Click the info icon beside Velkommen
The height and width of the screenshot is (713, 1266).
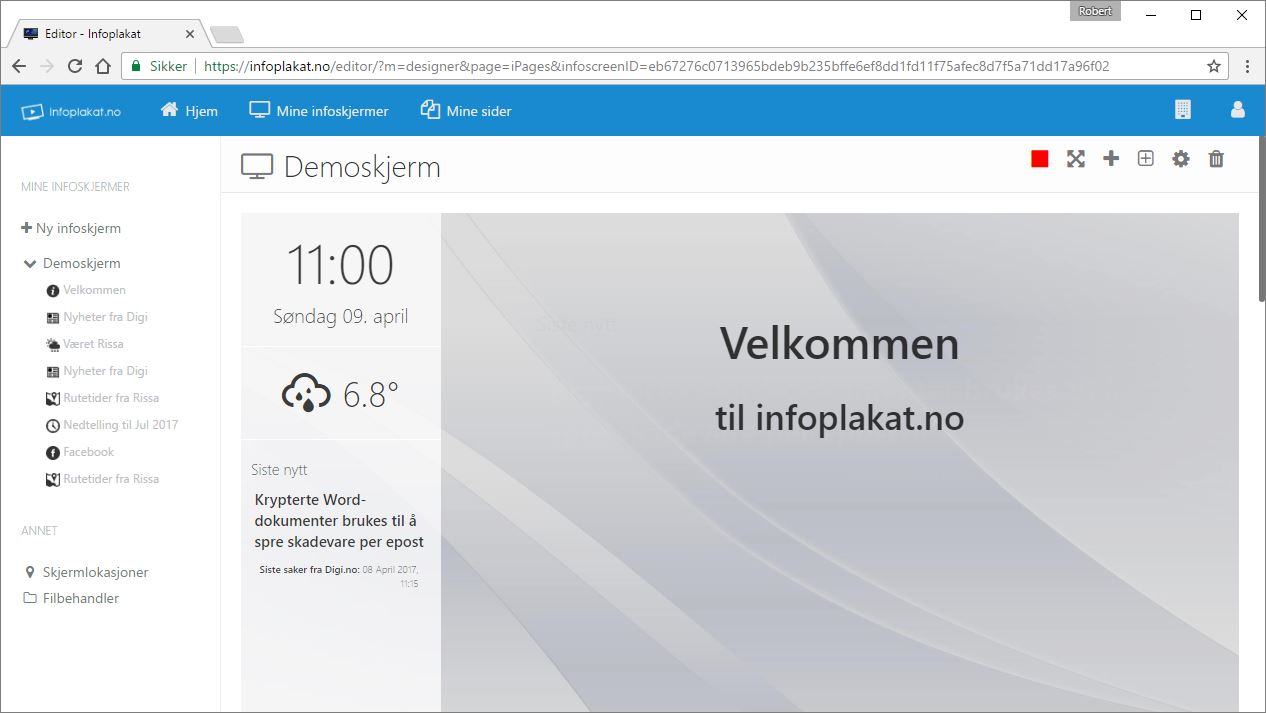53,291
